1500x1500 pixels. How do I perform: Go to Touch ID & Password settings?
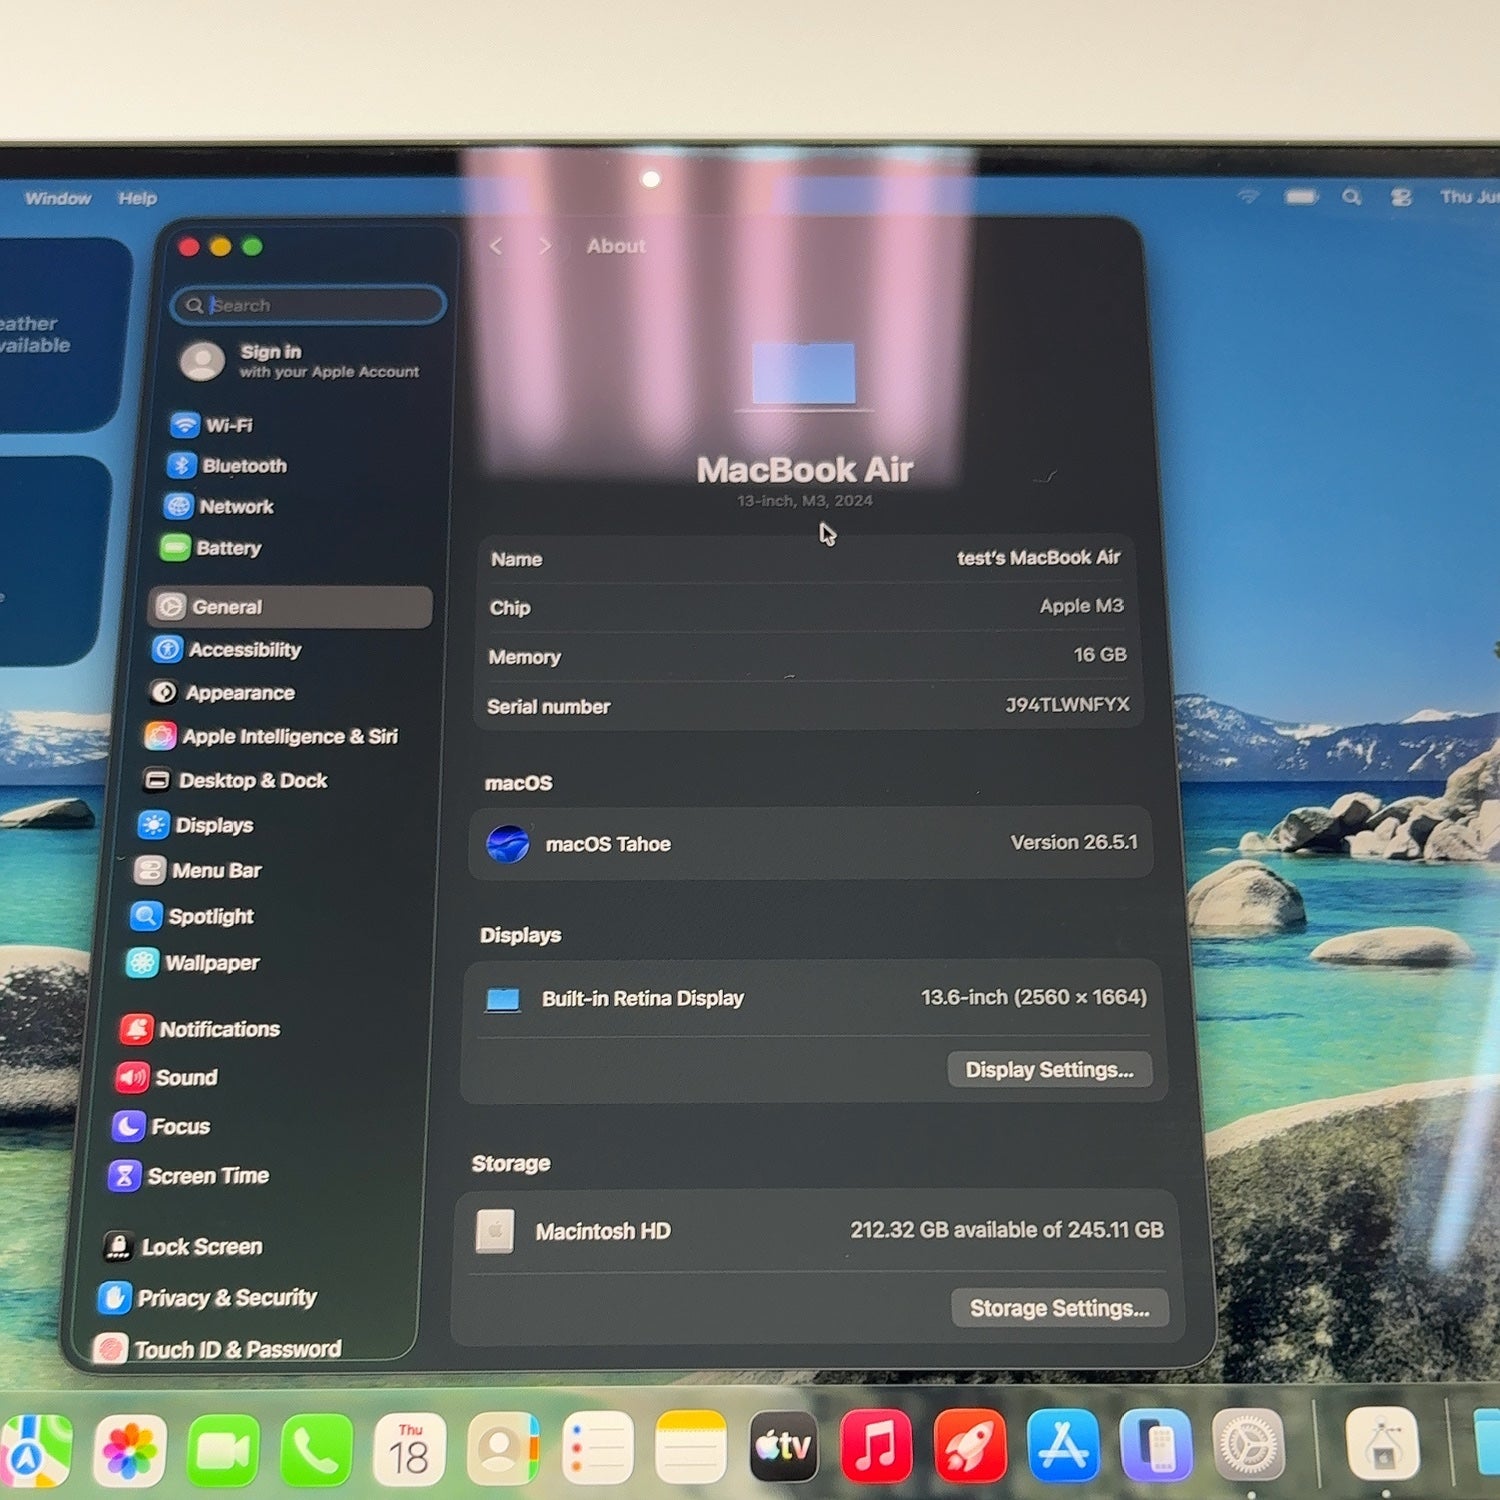coord(218,1349)
